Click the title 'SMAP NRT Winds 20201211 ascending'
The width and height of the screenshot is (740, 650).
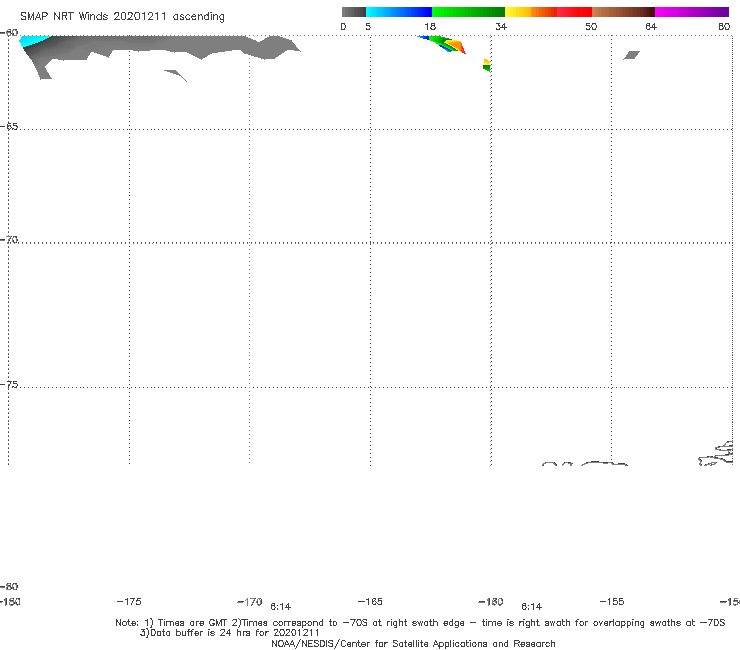122,17
